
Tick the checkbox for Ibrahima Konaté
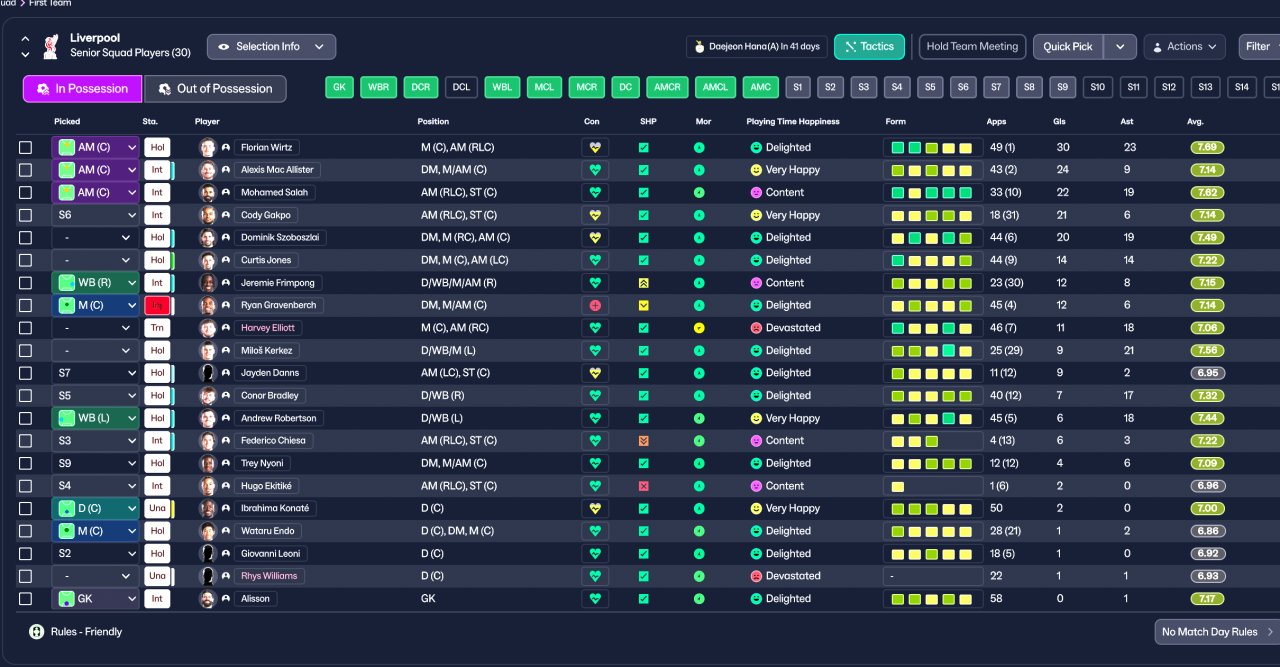(x=25, y=508)
